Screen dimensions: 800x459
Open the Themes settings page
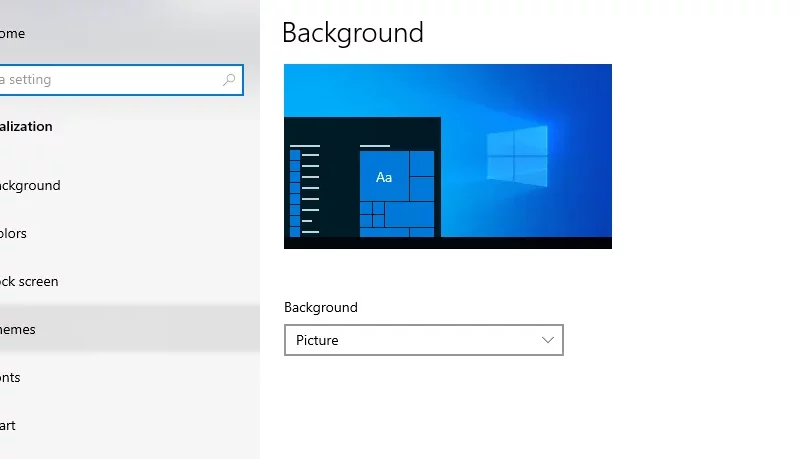(130, 329)
